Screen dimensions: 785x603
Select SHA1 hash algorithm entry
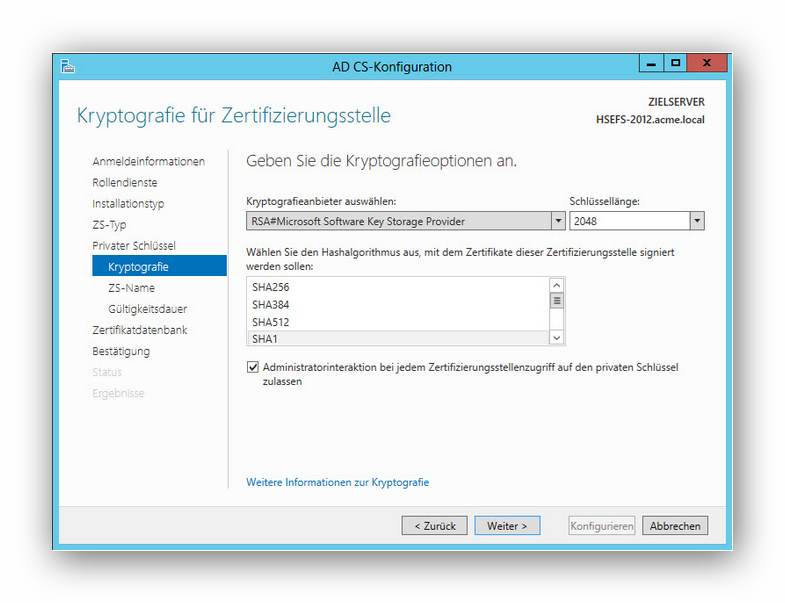pyautogui.click(x=265, y=339)
